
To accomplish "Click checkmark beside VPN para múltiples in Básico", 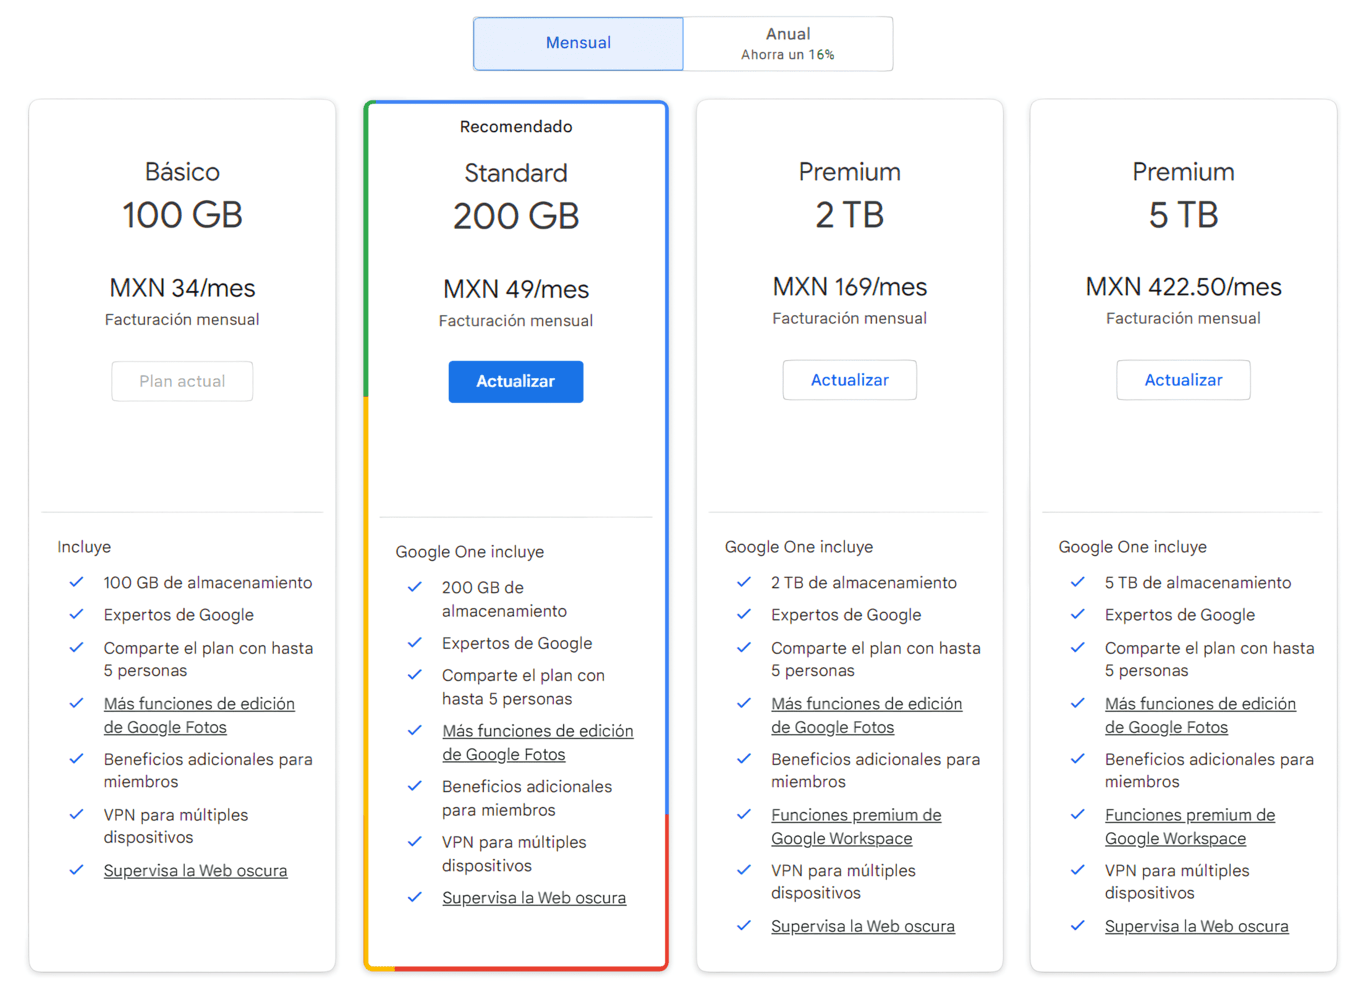I will point(76,814).
